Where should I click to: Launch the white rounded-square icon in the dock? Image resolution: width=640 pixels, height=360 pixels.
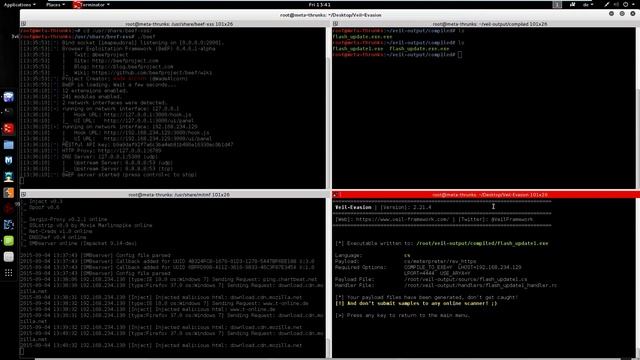[9, 257]
